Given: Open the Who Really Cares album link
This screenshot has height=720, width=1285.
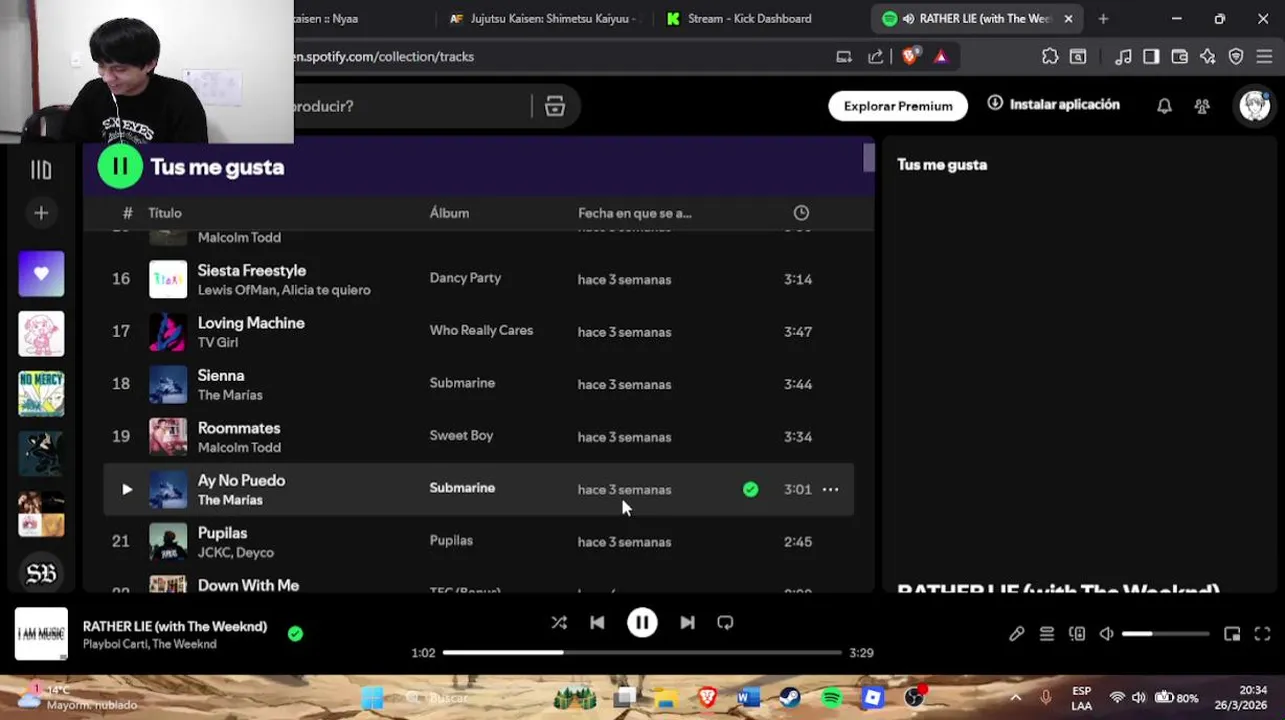Looking at the screenshot, I should (x=481, y=330).
